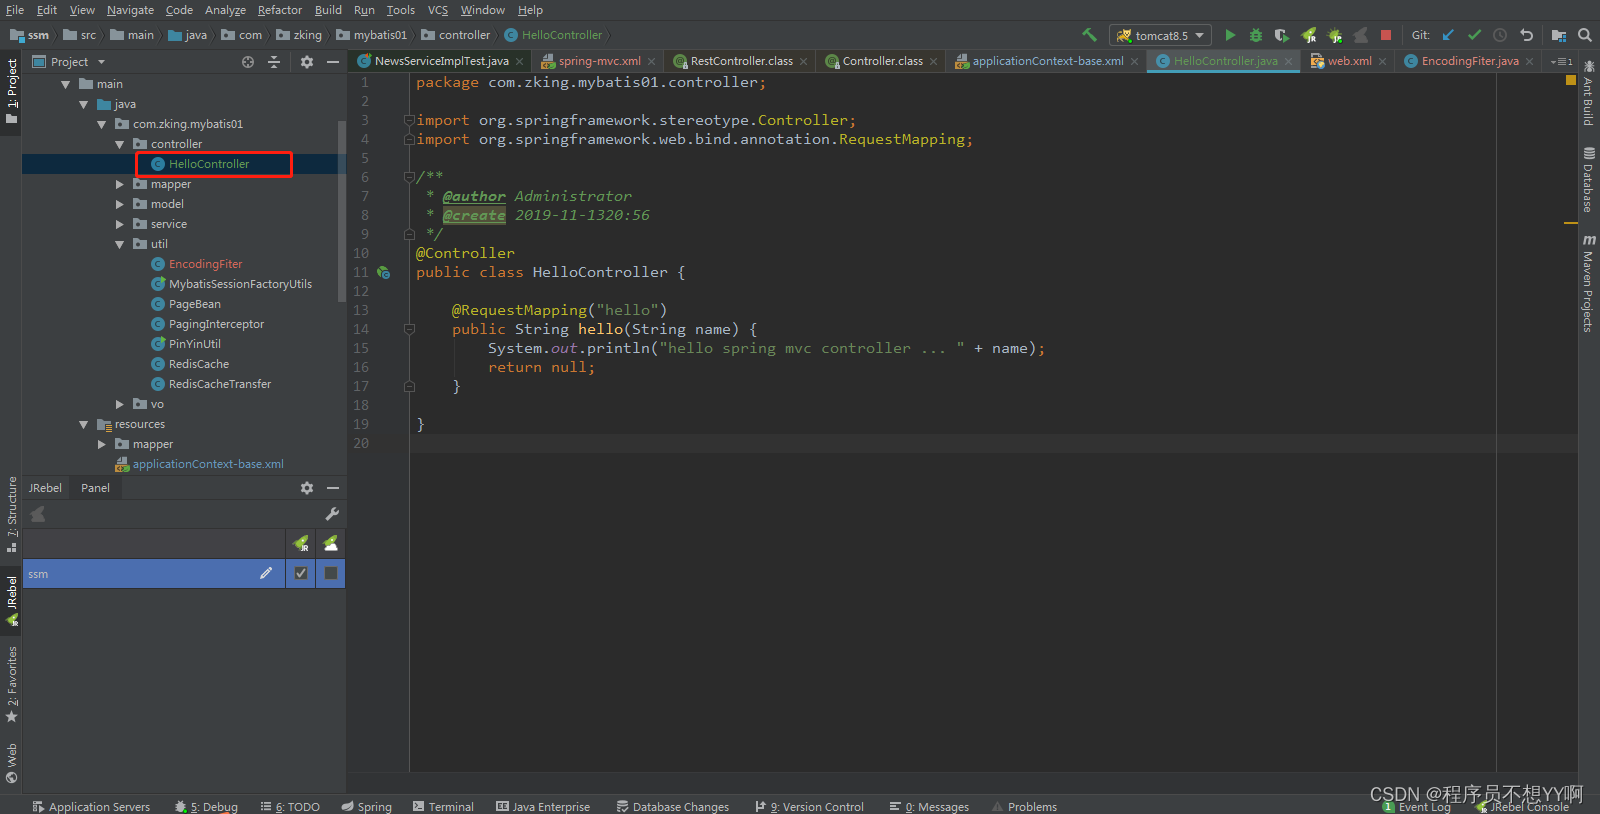Open 9: Version Control tool window
The height and width of the screenshot is (814, 1600).
pos(810,806)
